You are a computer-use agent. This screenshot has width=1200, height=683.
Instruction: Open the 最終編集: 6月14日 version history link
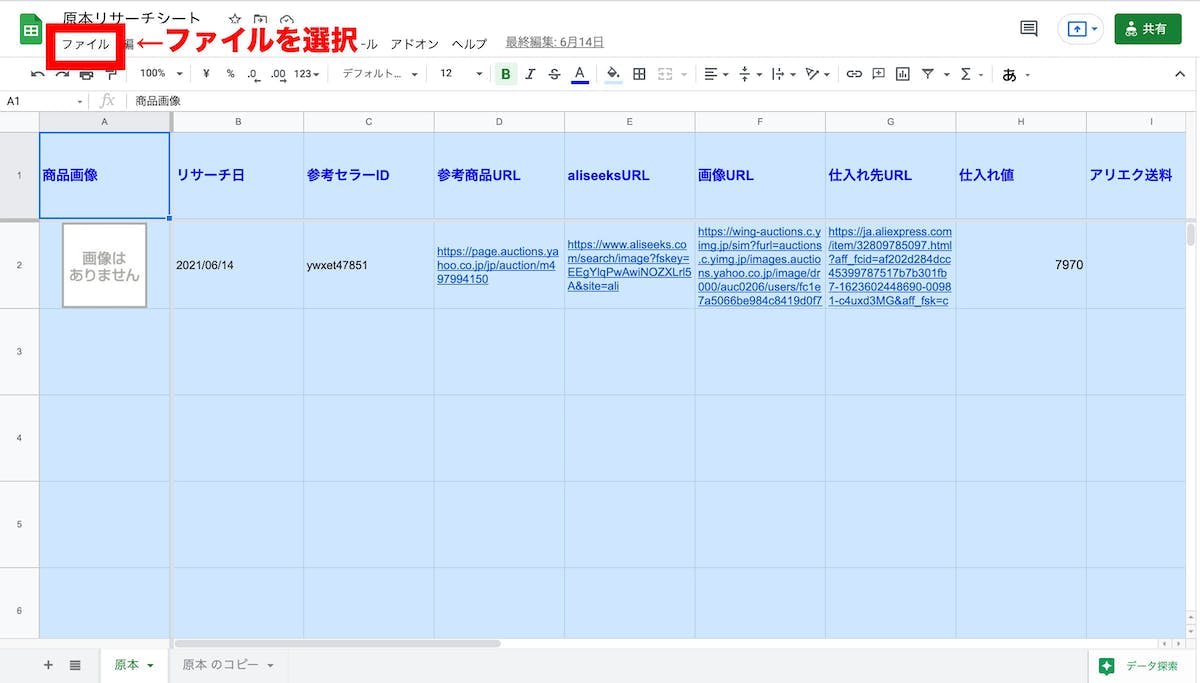coord(554,42)
